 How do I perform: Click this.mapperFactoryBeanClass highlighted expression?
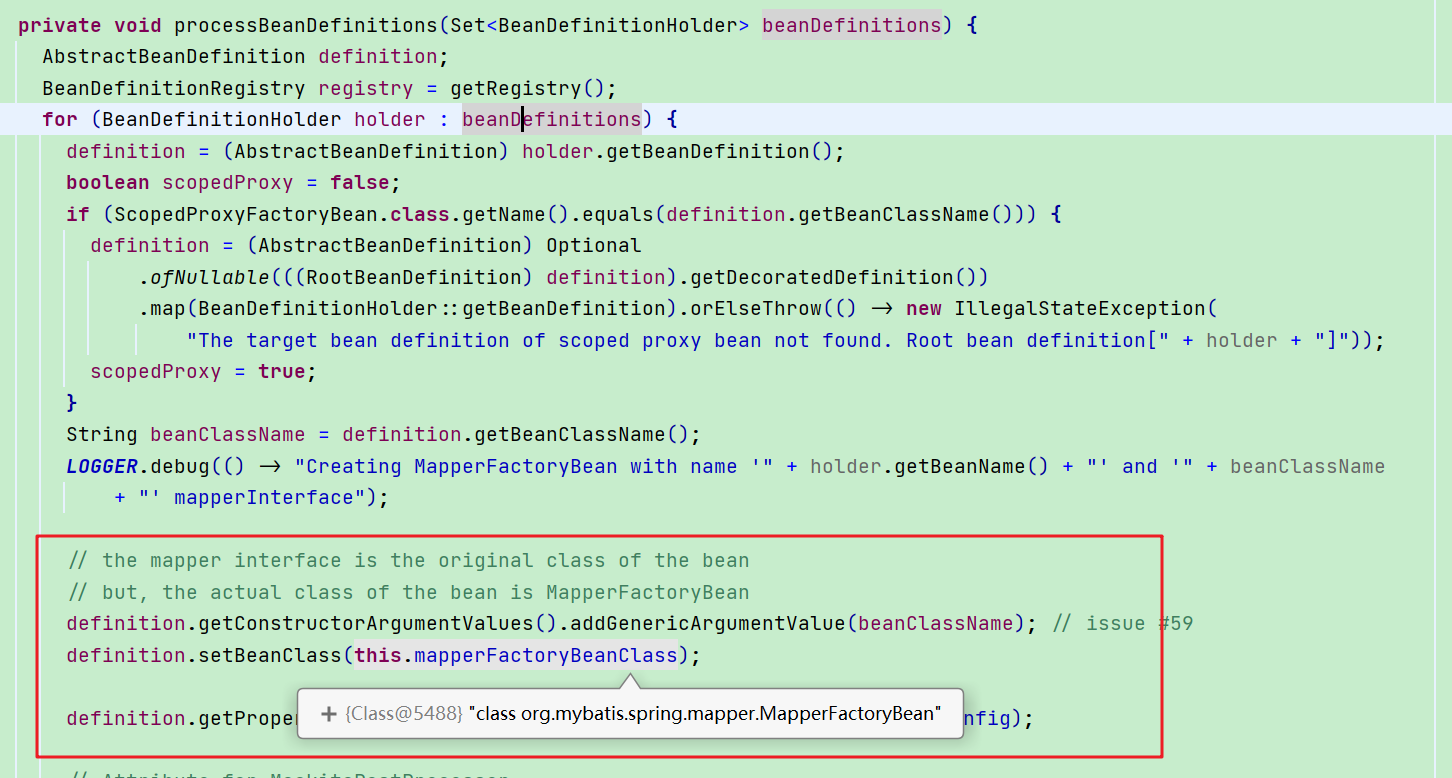point(516,656)
